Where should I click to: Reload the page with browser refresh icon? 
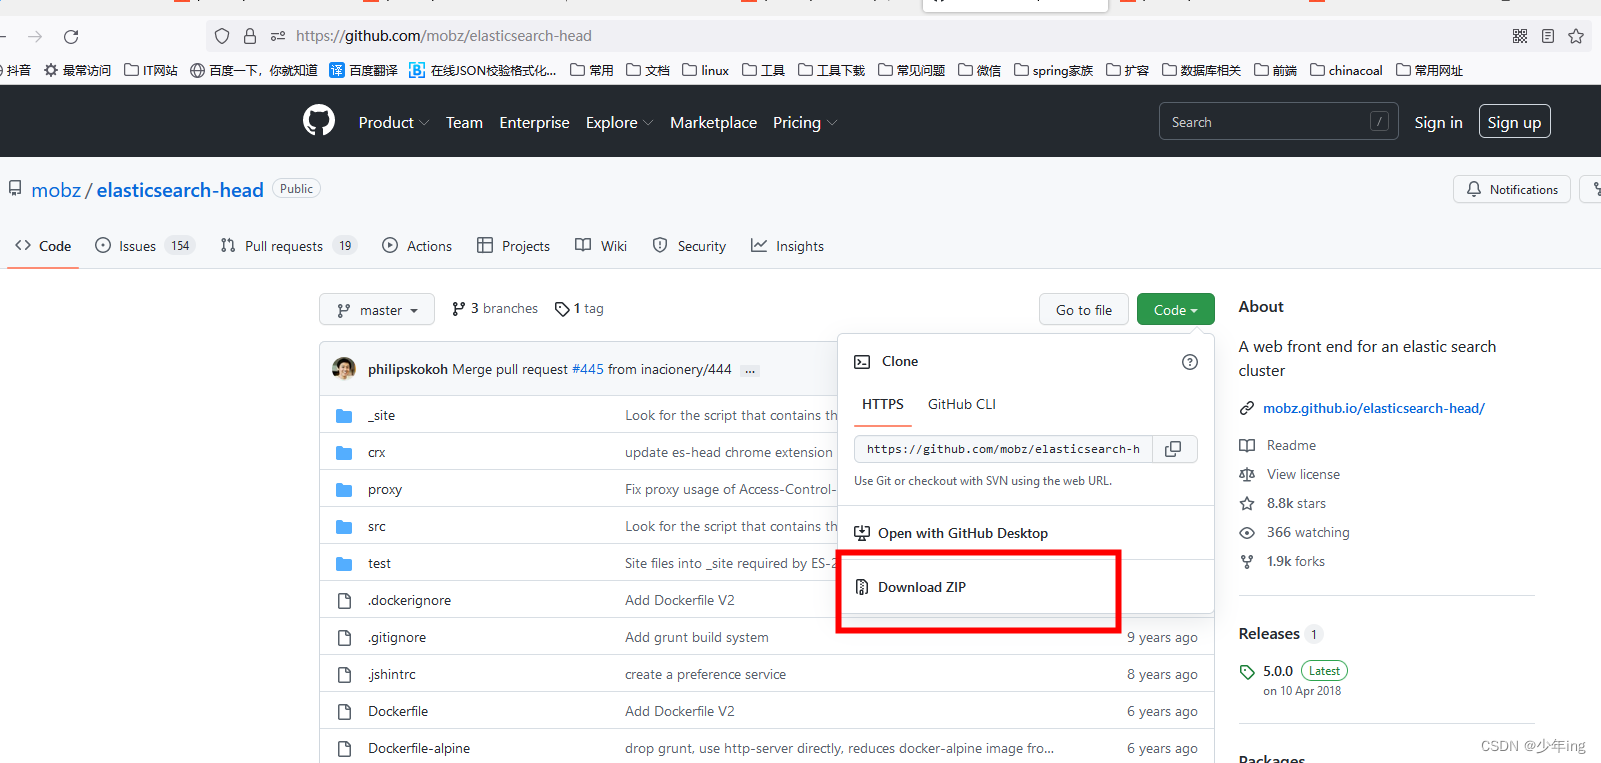click(71, 36)
